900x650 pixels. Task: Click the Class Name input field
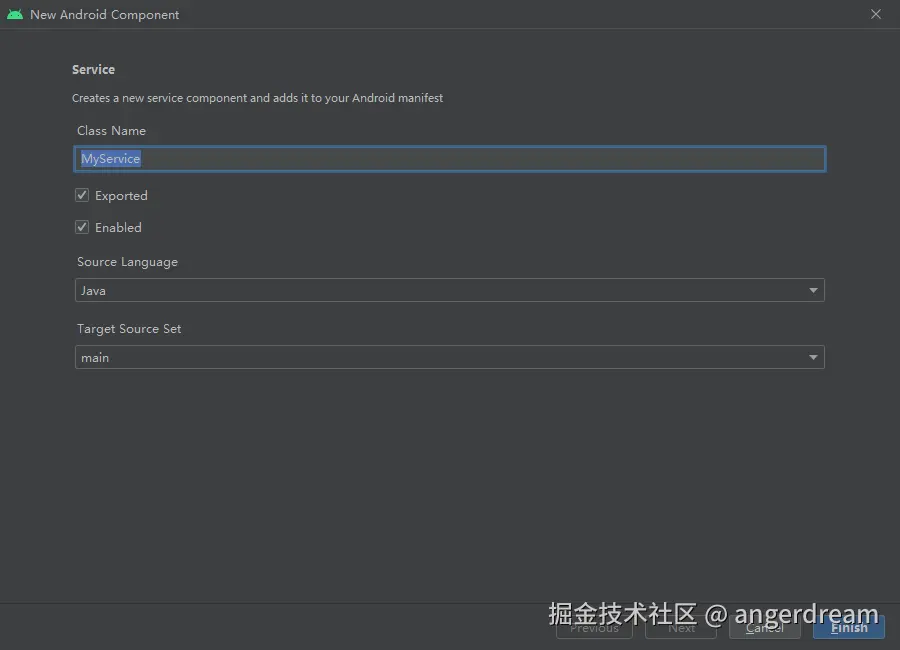(449, 159)
